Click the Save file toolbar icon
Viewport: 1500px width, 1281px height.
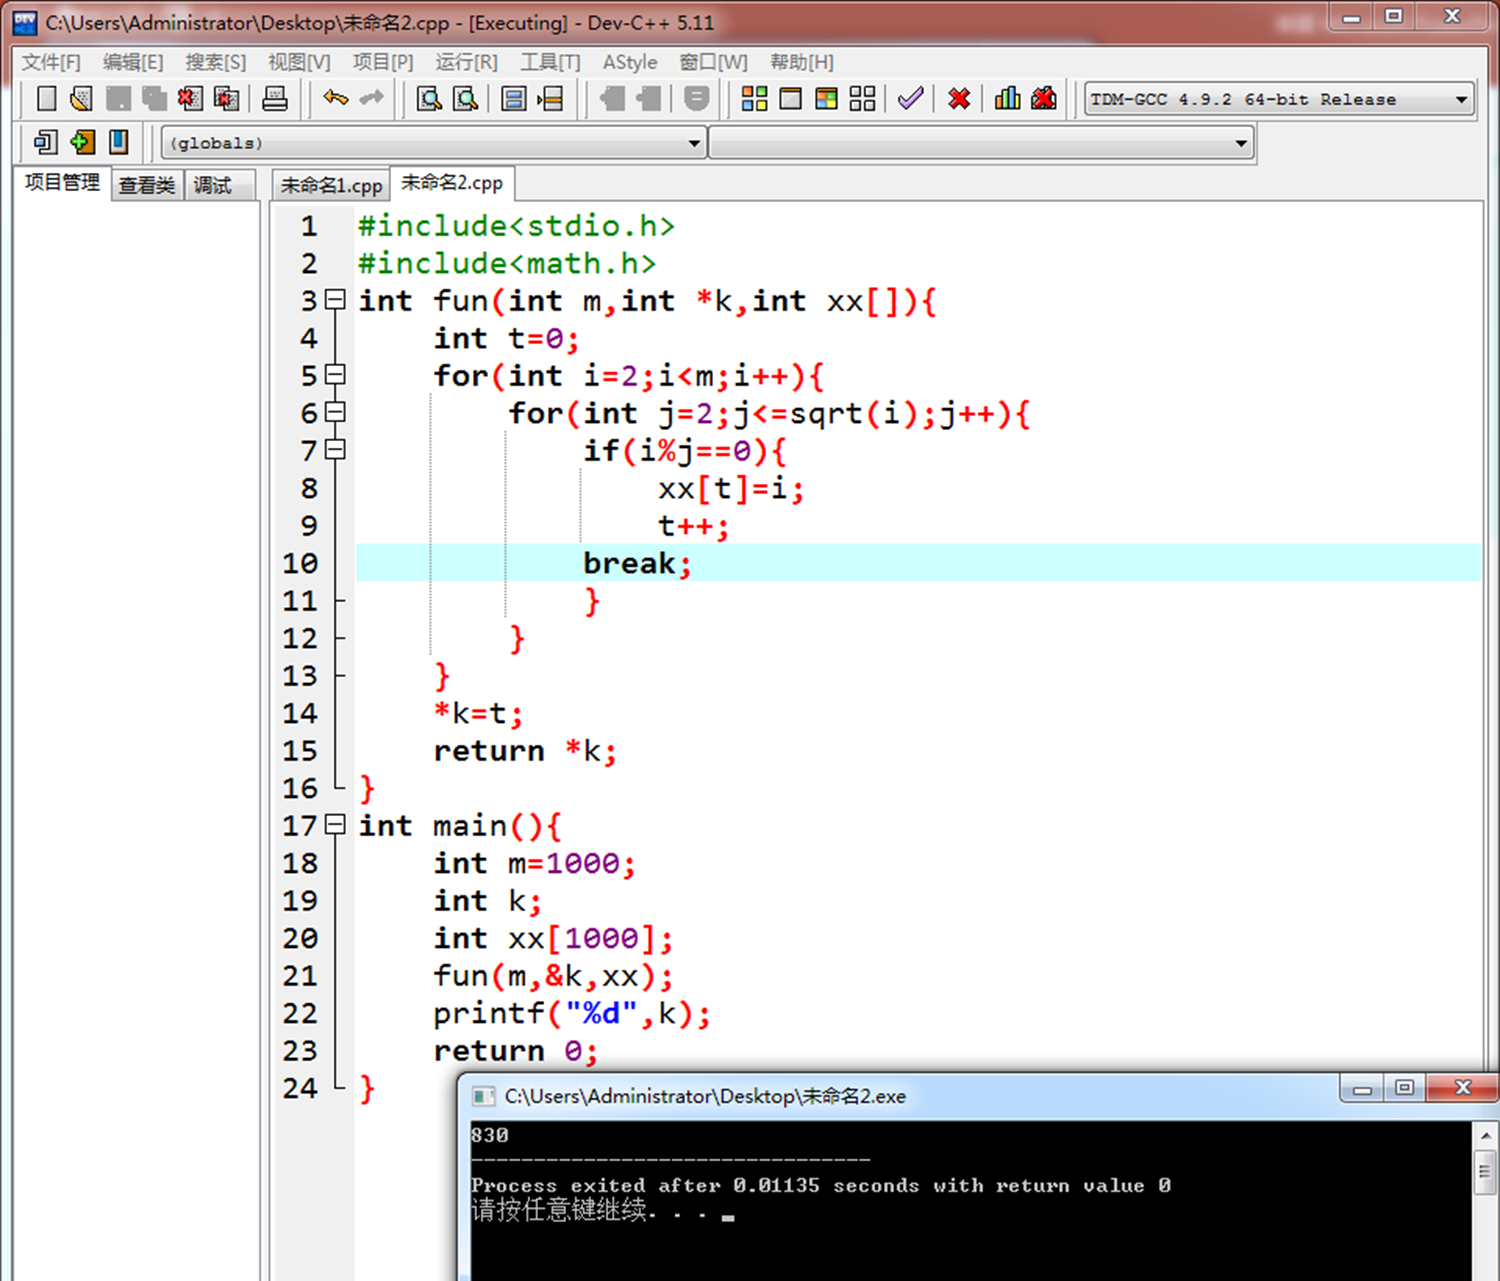coord(118,98)
